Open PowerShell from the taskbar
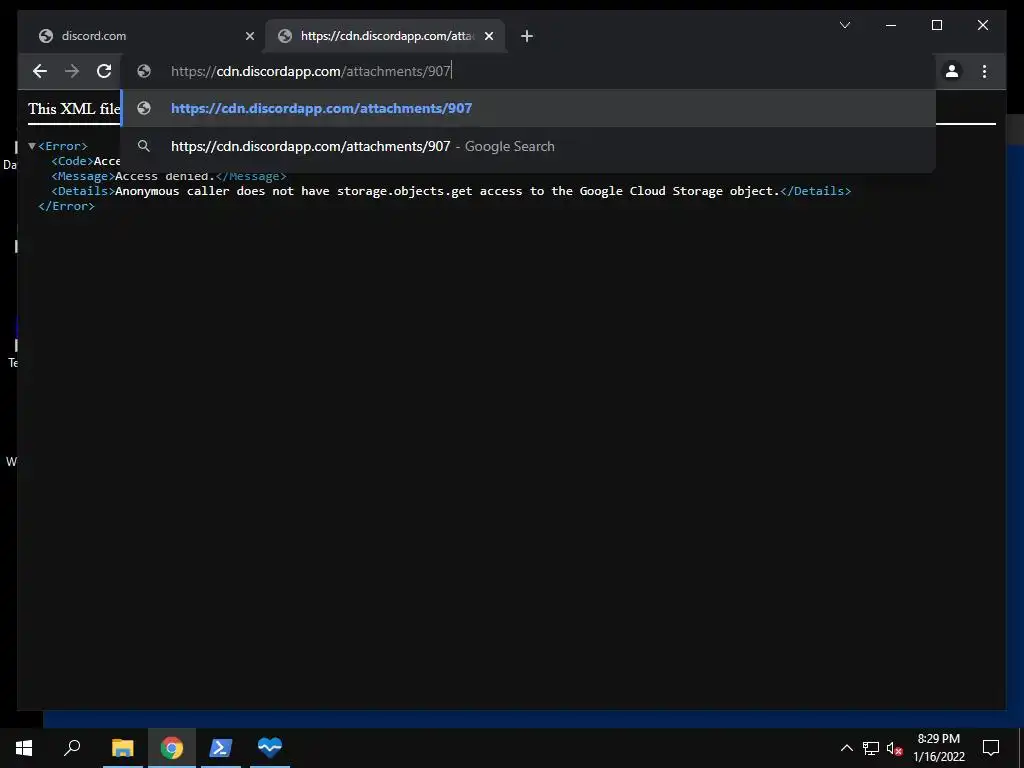The width and height of the screenshot is (1024, 768). tap(221, 748)
